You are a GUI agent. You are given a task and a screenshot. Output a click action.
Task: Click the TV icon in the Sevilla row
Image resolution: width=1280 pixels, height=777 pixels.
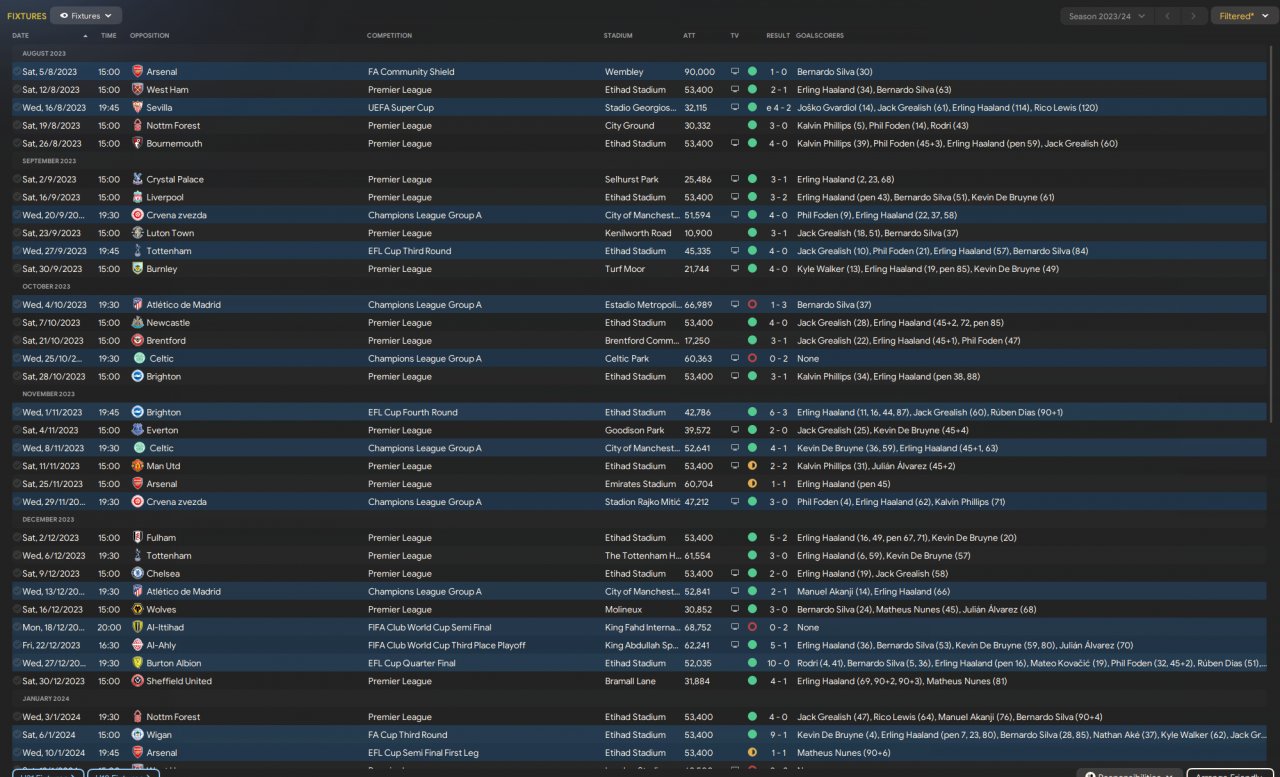click(735, 108)
